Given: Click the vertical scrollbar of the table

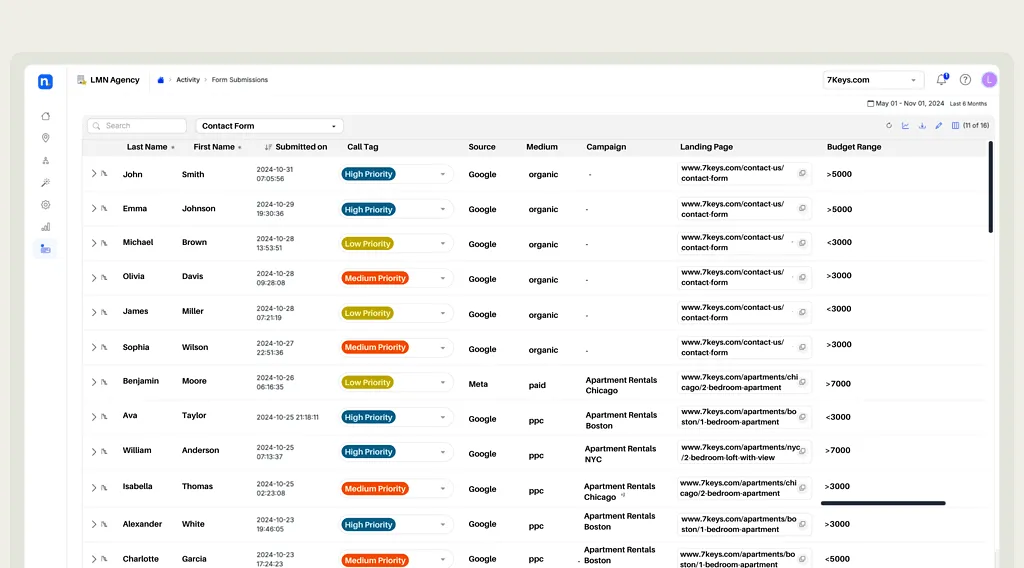Looking at the screenshot, I should pyautogui.click(x=990, y=187).
